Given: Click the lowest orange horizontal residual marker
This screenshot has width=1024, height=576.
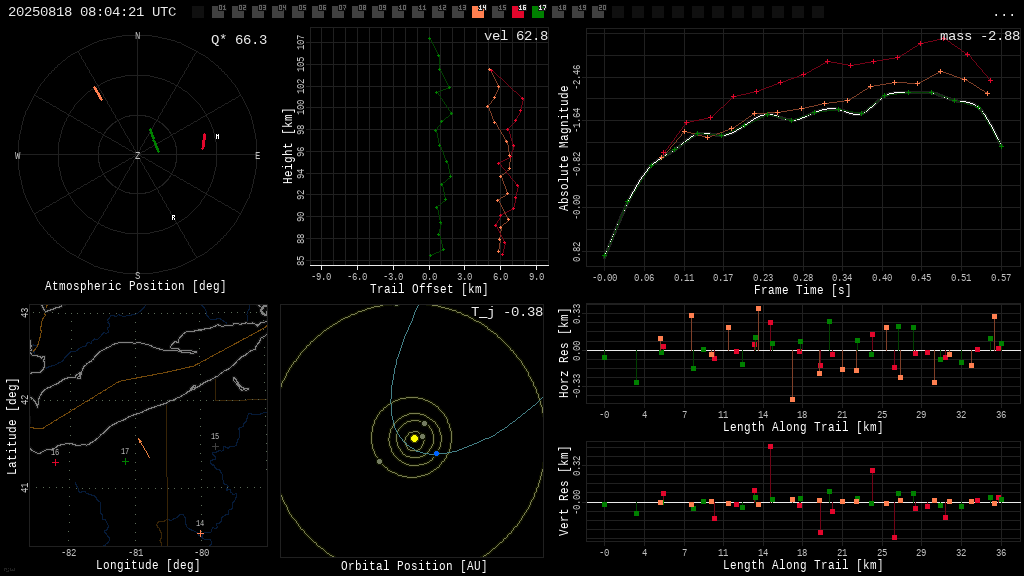Looking at the screenshot, I should tap(792, 399).
